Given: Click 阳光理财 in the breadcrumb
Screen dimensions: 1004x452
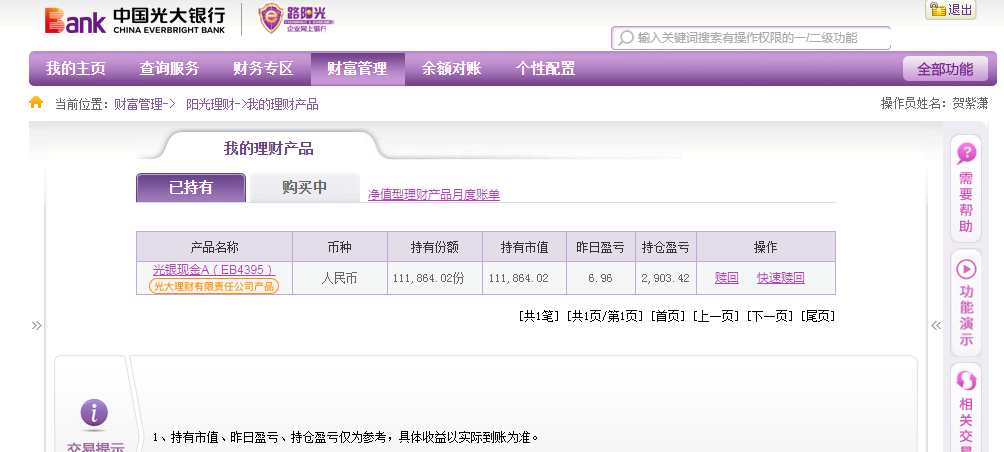Looking at the screenshot, I should click(x=210, y=104).
